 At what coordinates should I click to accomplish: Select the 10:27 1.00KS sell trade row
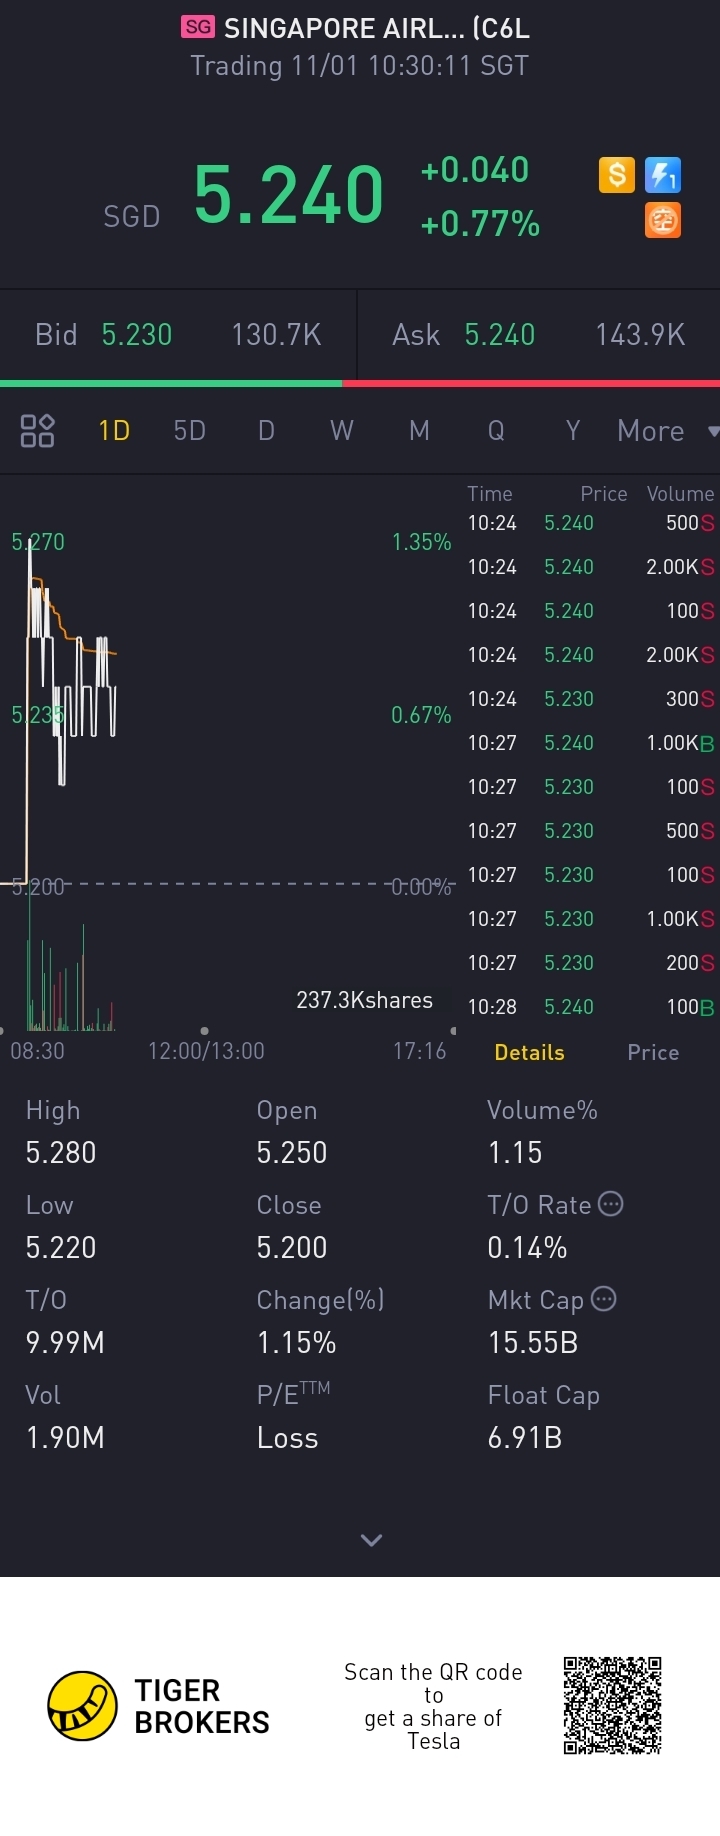tap(591, 919)
